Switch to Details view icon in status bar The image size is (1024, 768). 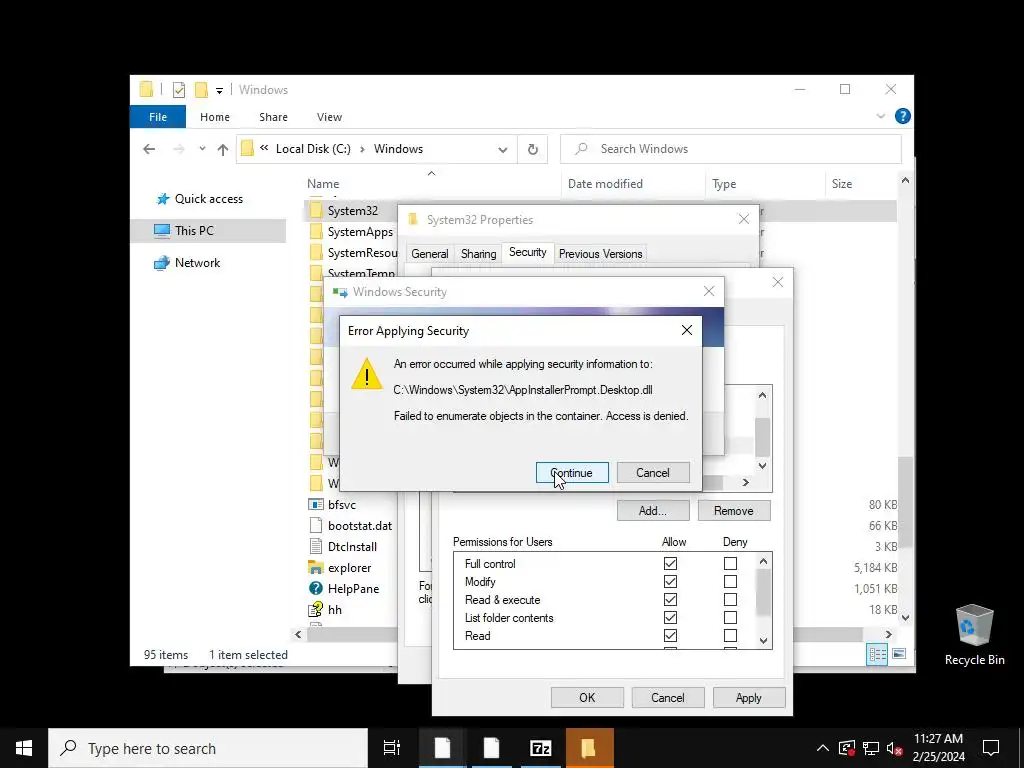pyautogui.click(x=877, y=654)
